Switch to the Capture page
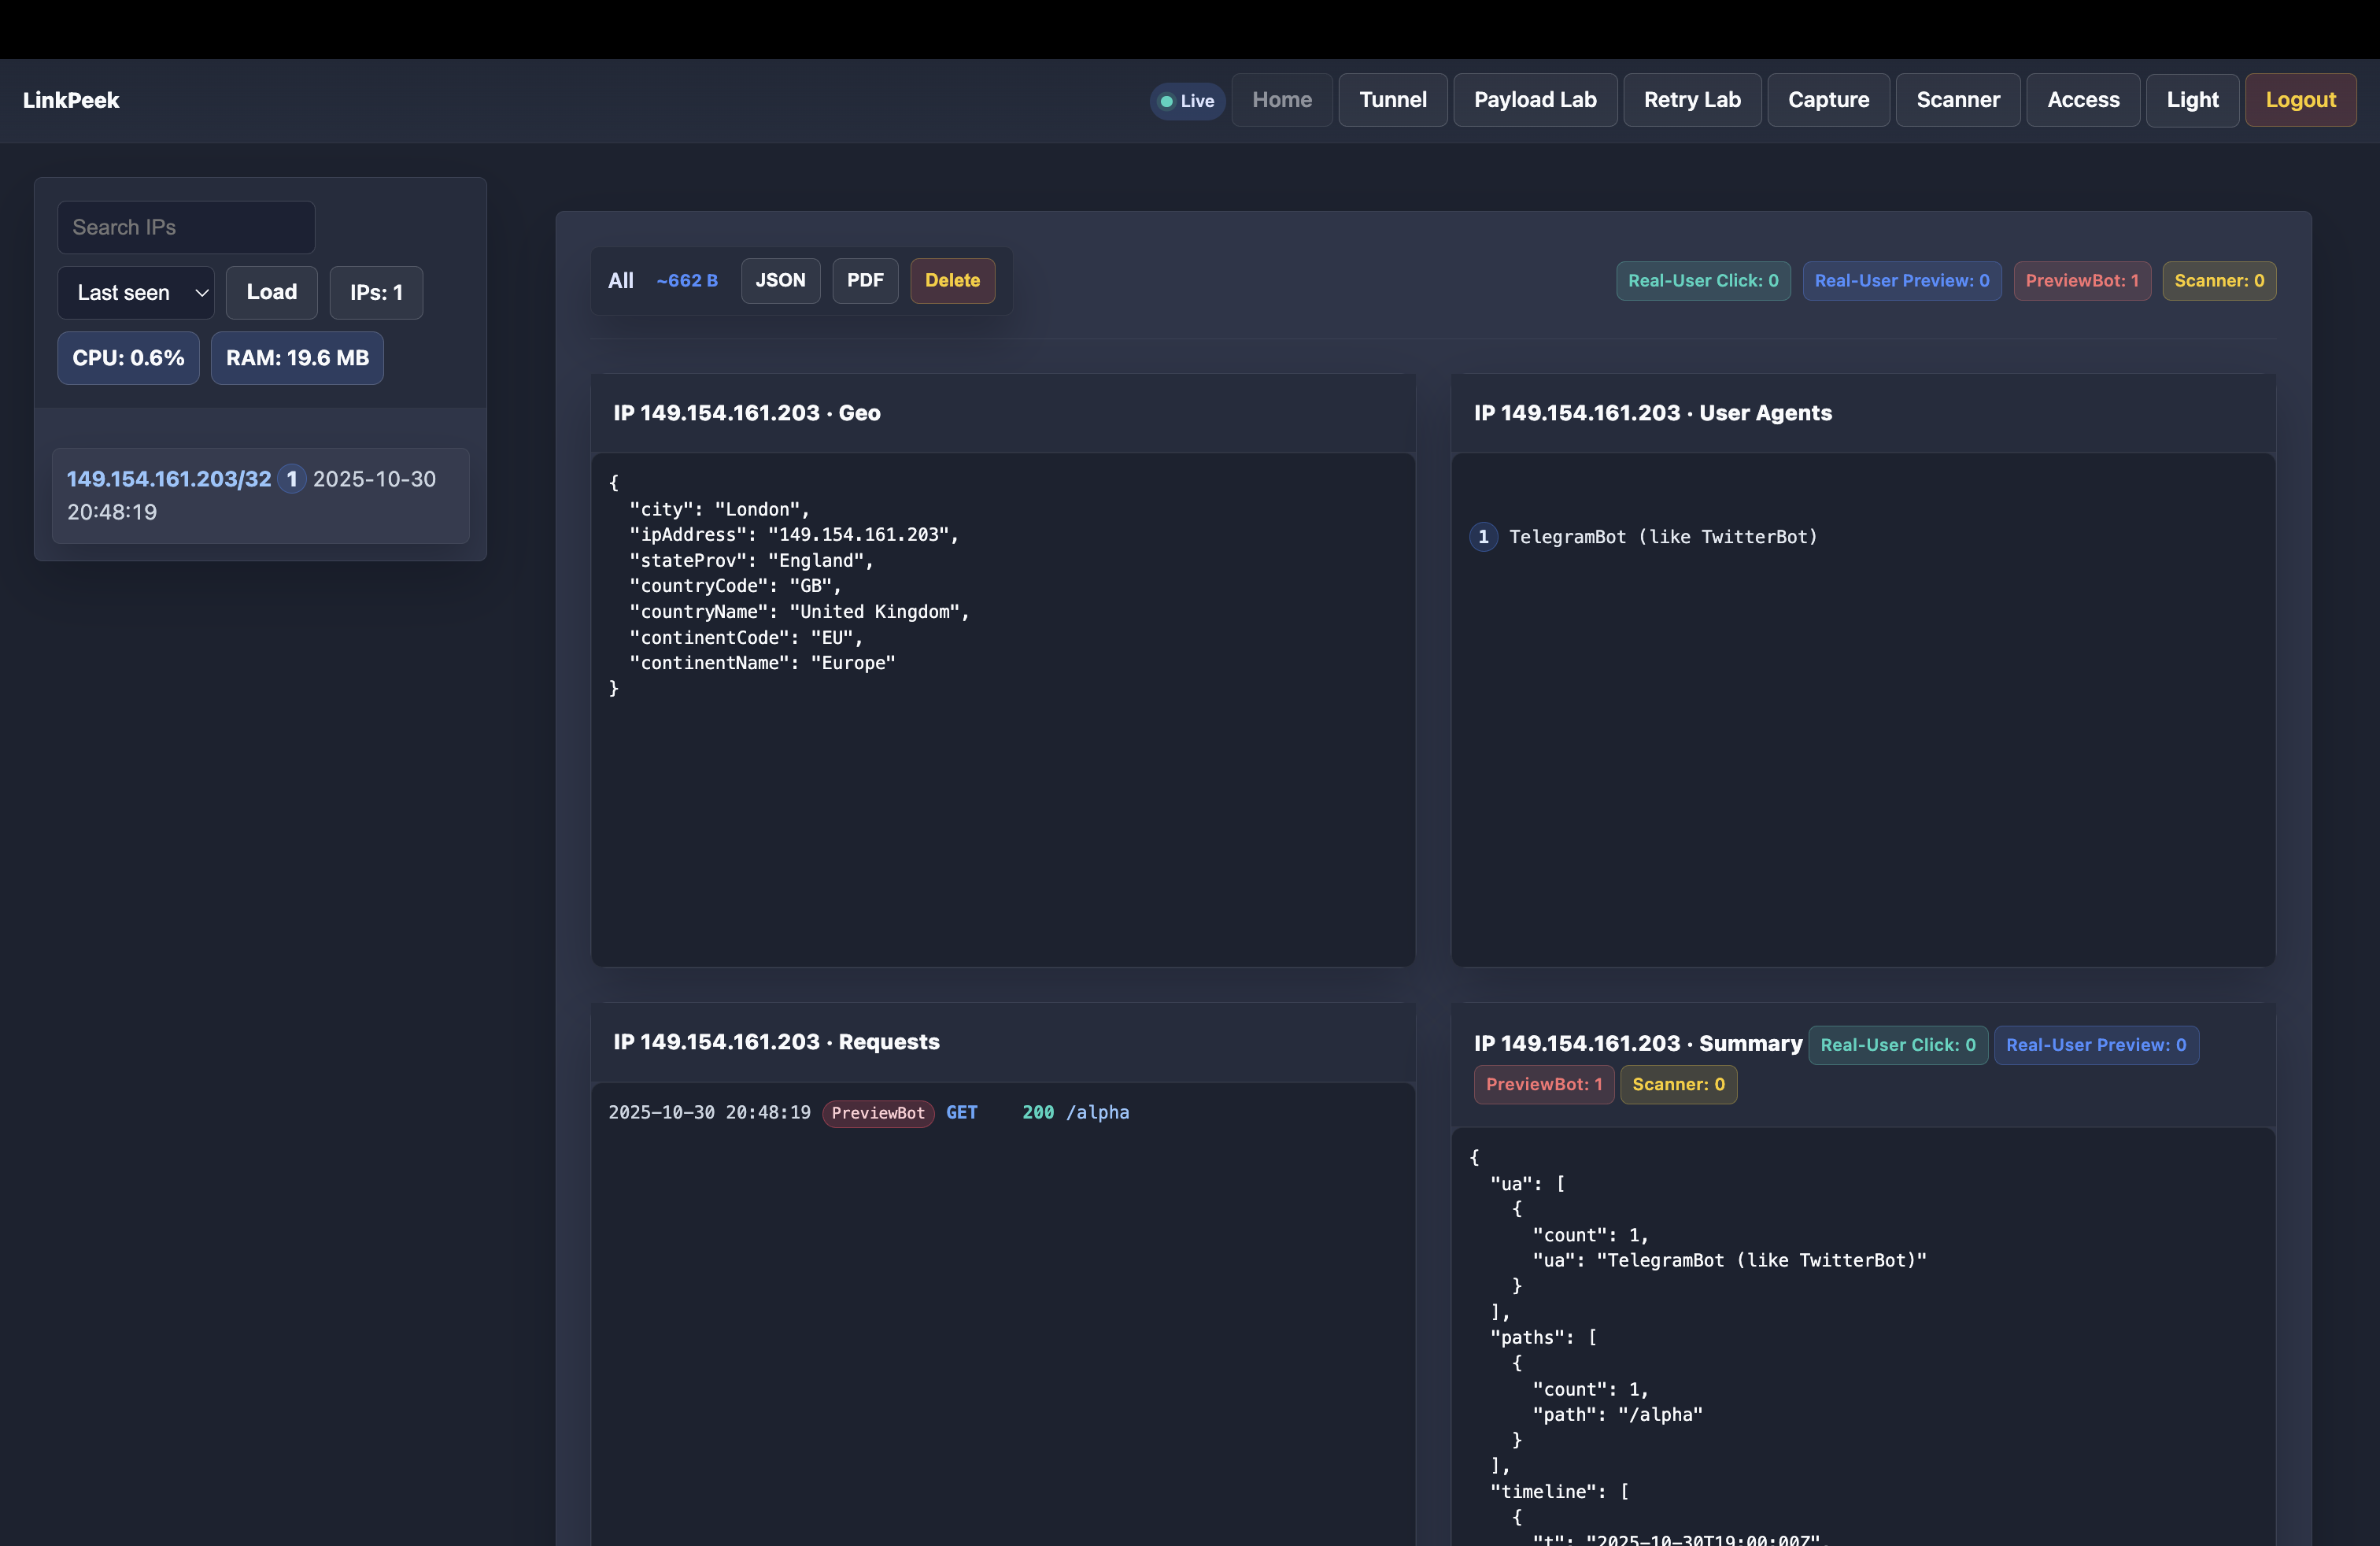The height and width of the screenshot is (1546, 2380). pyautogui.click(x=1828, y=100)
